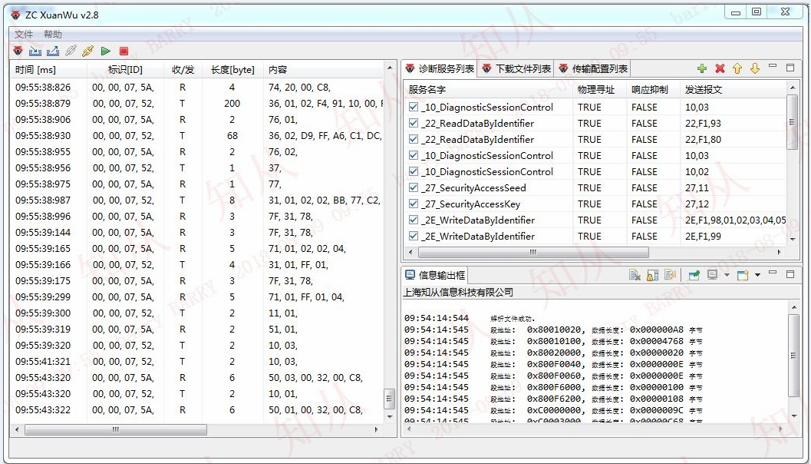The height and width of the screenshot is (464, 811).
Task: Move the service up with the yellow up arrow
Action: pos(738,68)
